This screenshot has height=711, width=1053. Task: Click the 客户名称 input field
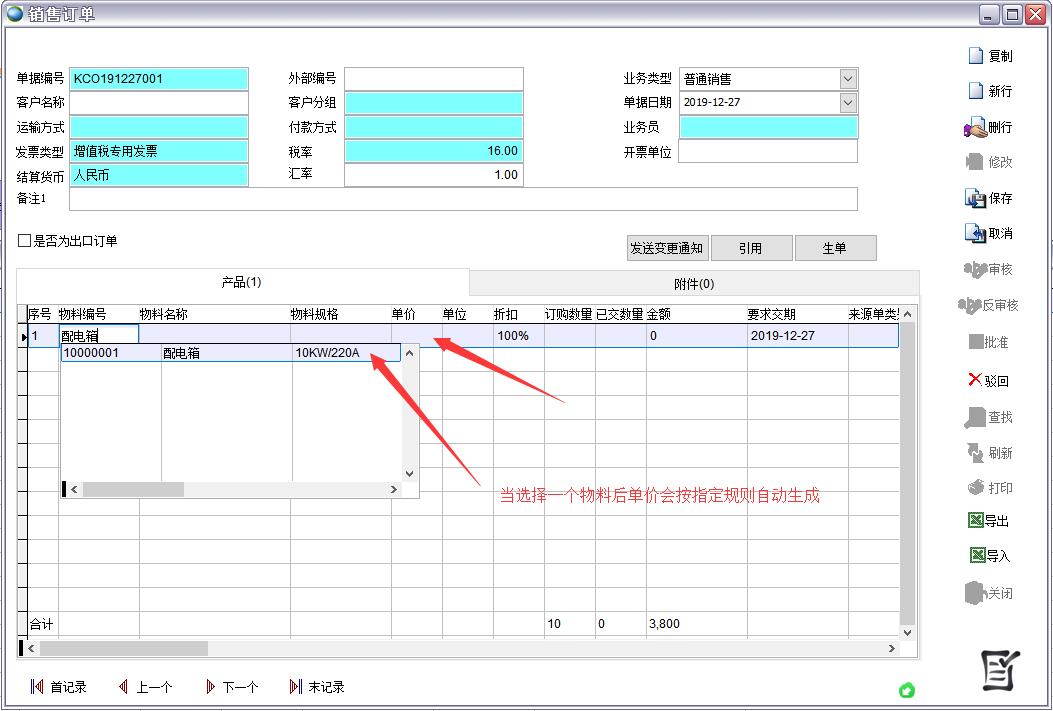158,103
